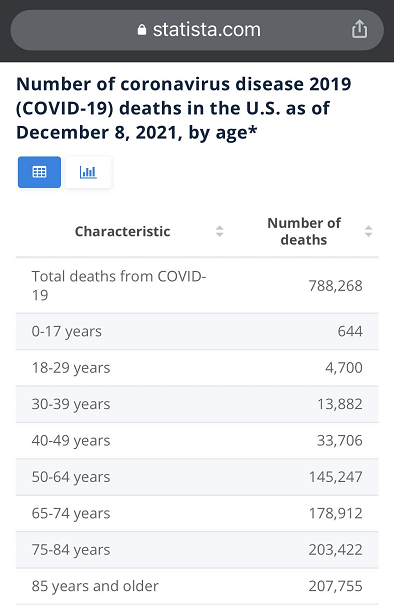This screenshot has height=616, width=394.
Task: Select the 0-17 years row
Action: coord(197,332)
